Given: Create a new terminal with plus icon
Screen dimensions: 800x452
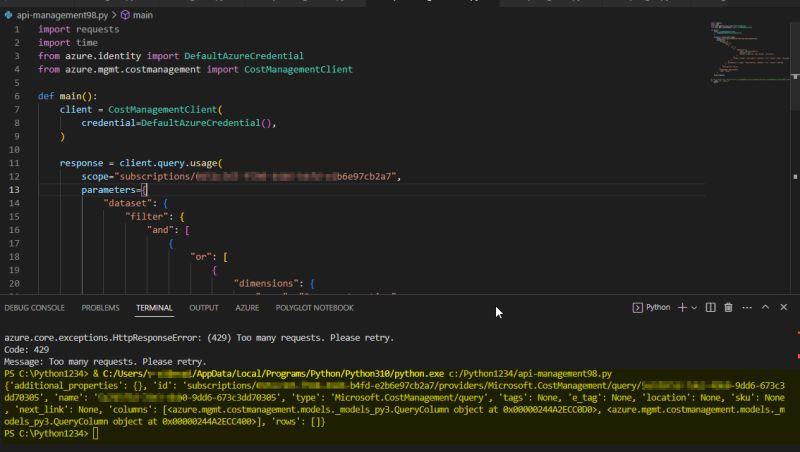Looking at the screenshot, I should (x=682, y=308).
